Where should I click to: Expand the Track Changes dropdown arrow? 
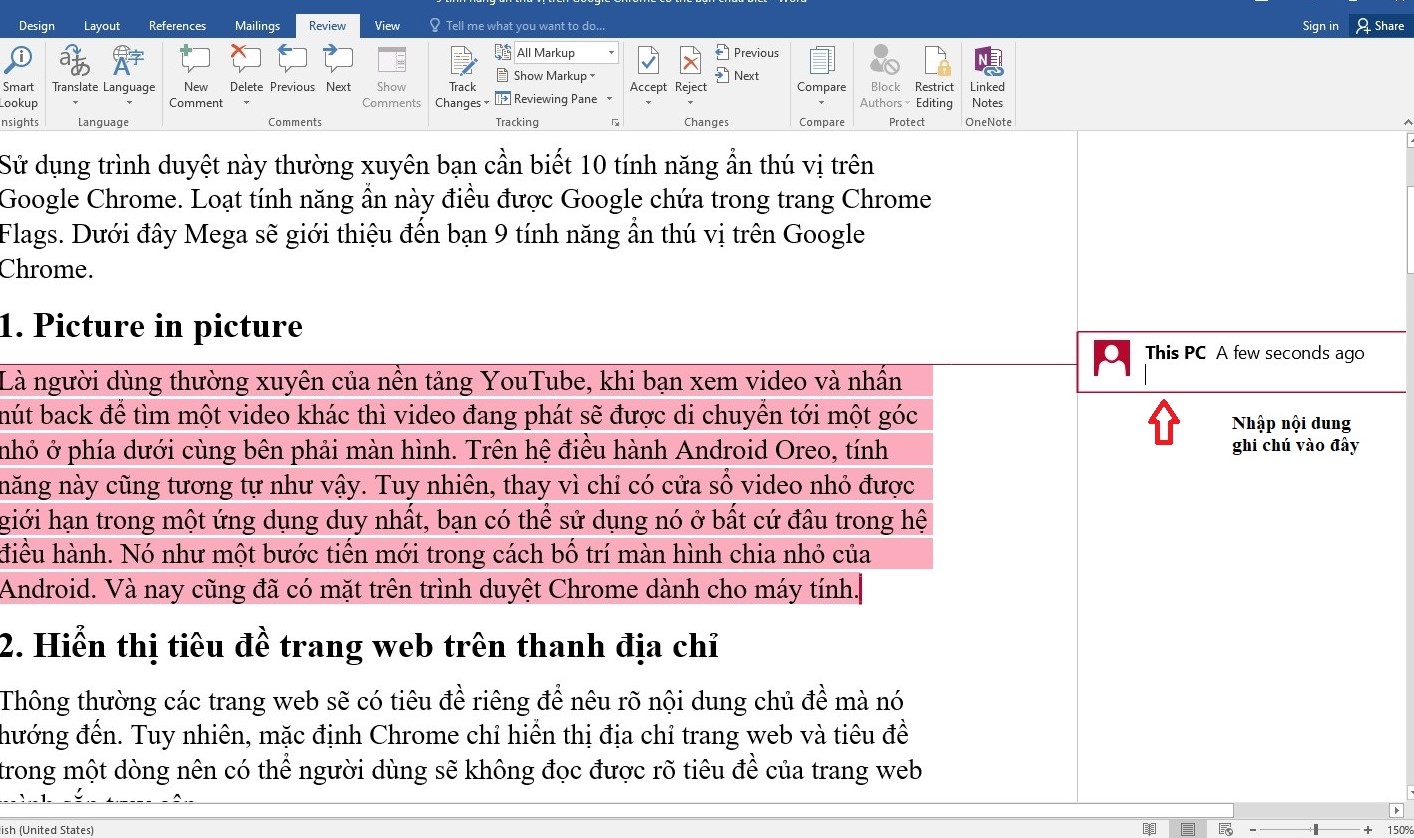pyautogui.click(x=486, y=103)
